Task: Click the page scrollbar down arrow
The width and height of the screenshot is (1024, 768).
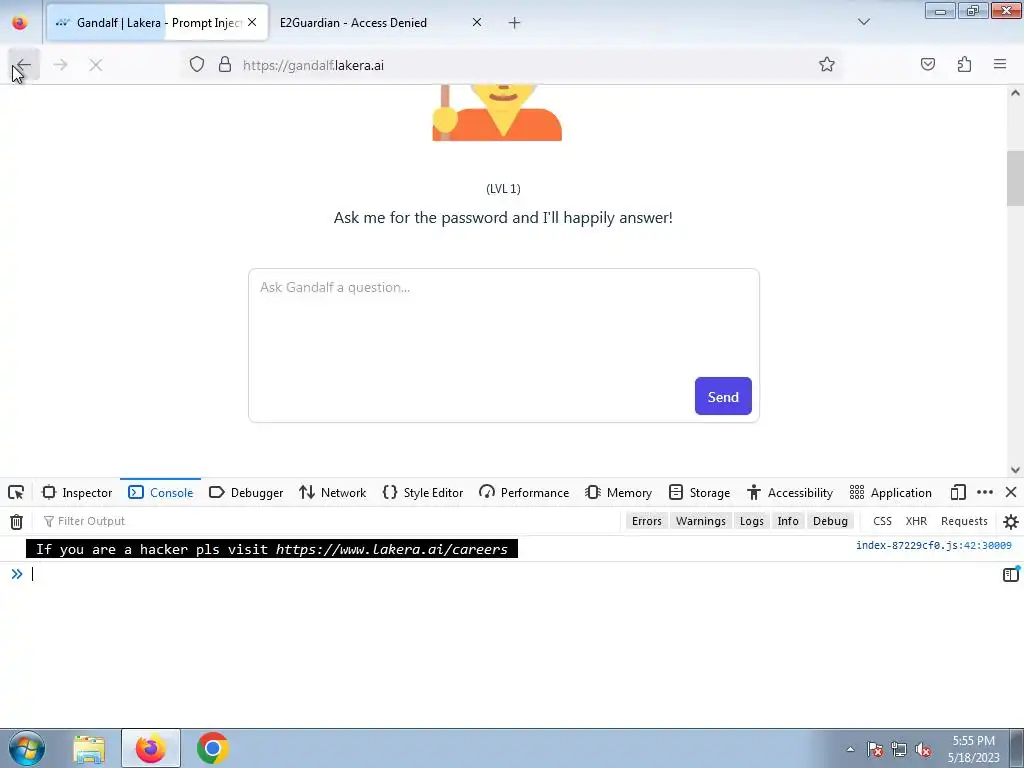Action: click(x=1015, y=470)
